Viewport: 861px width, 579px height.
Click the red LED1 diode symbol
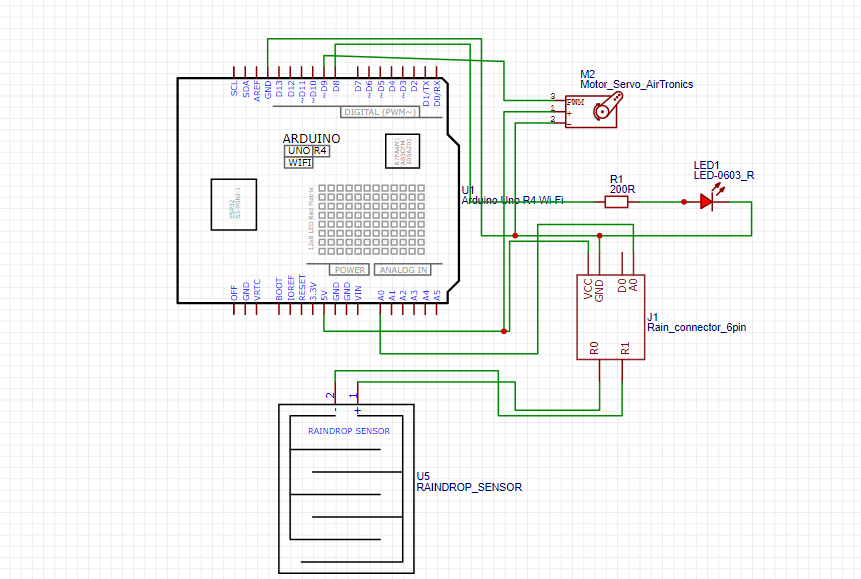coord(706,202)
